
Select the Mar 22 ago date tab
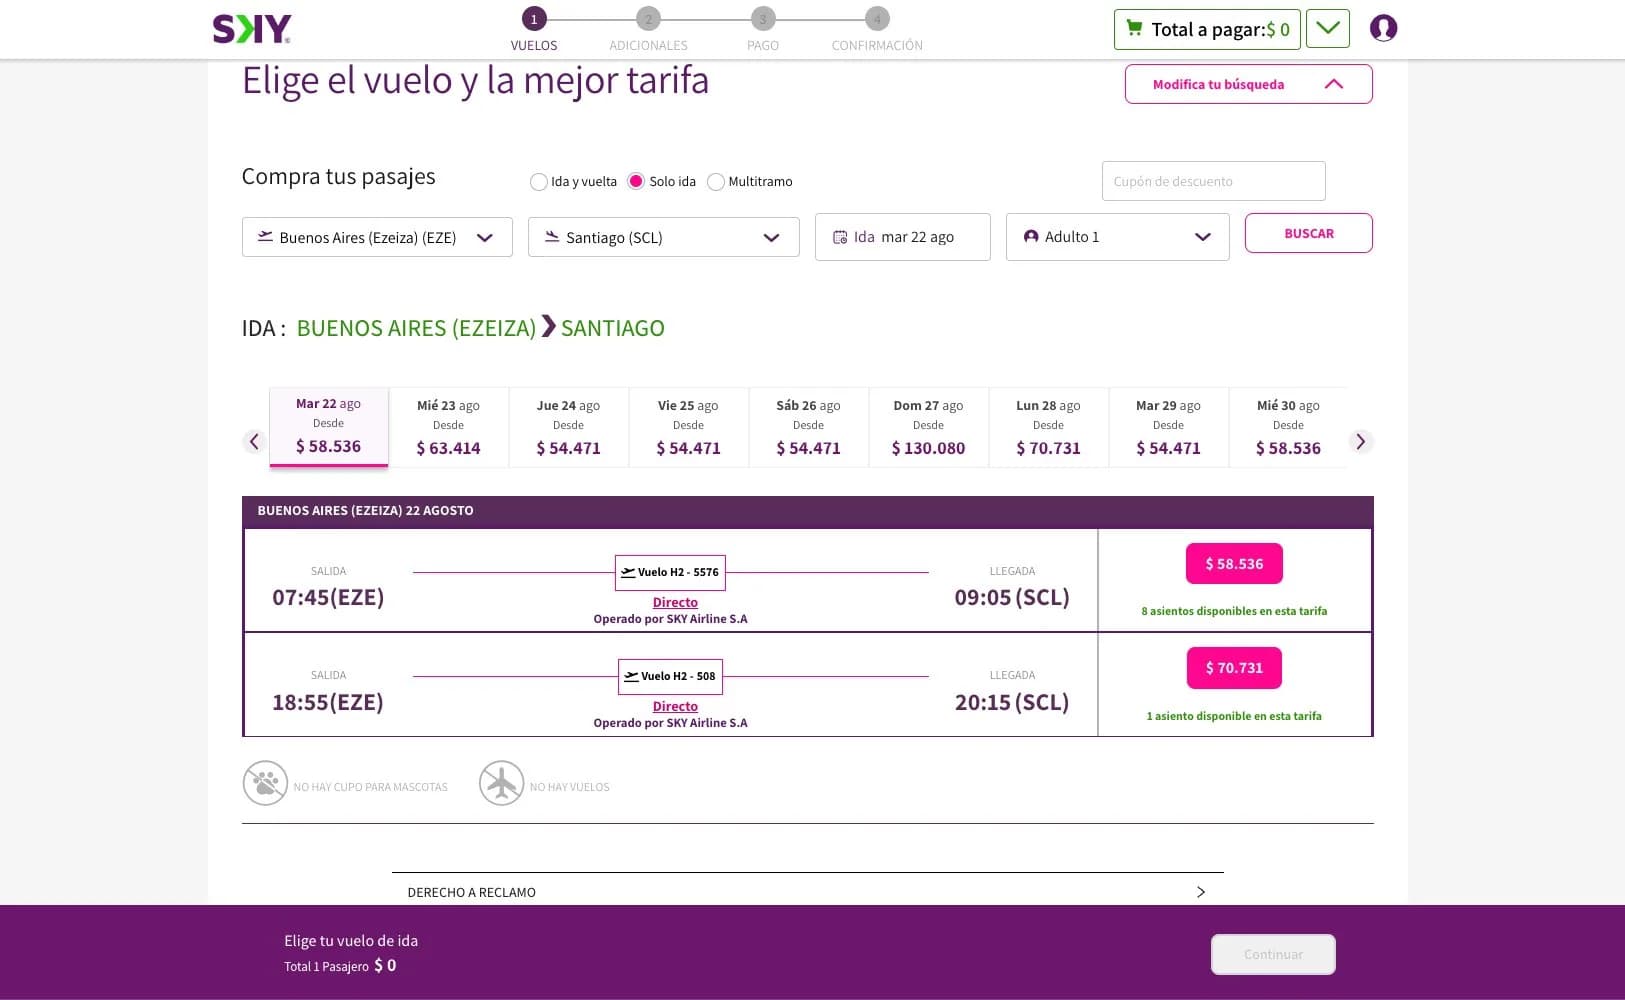click(328, 426)
